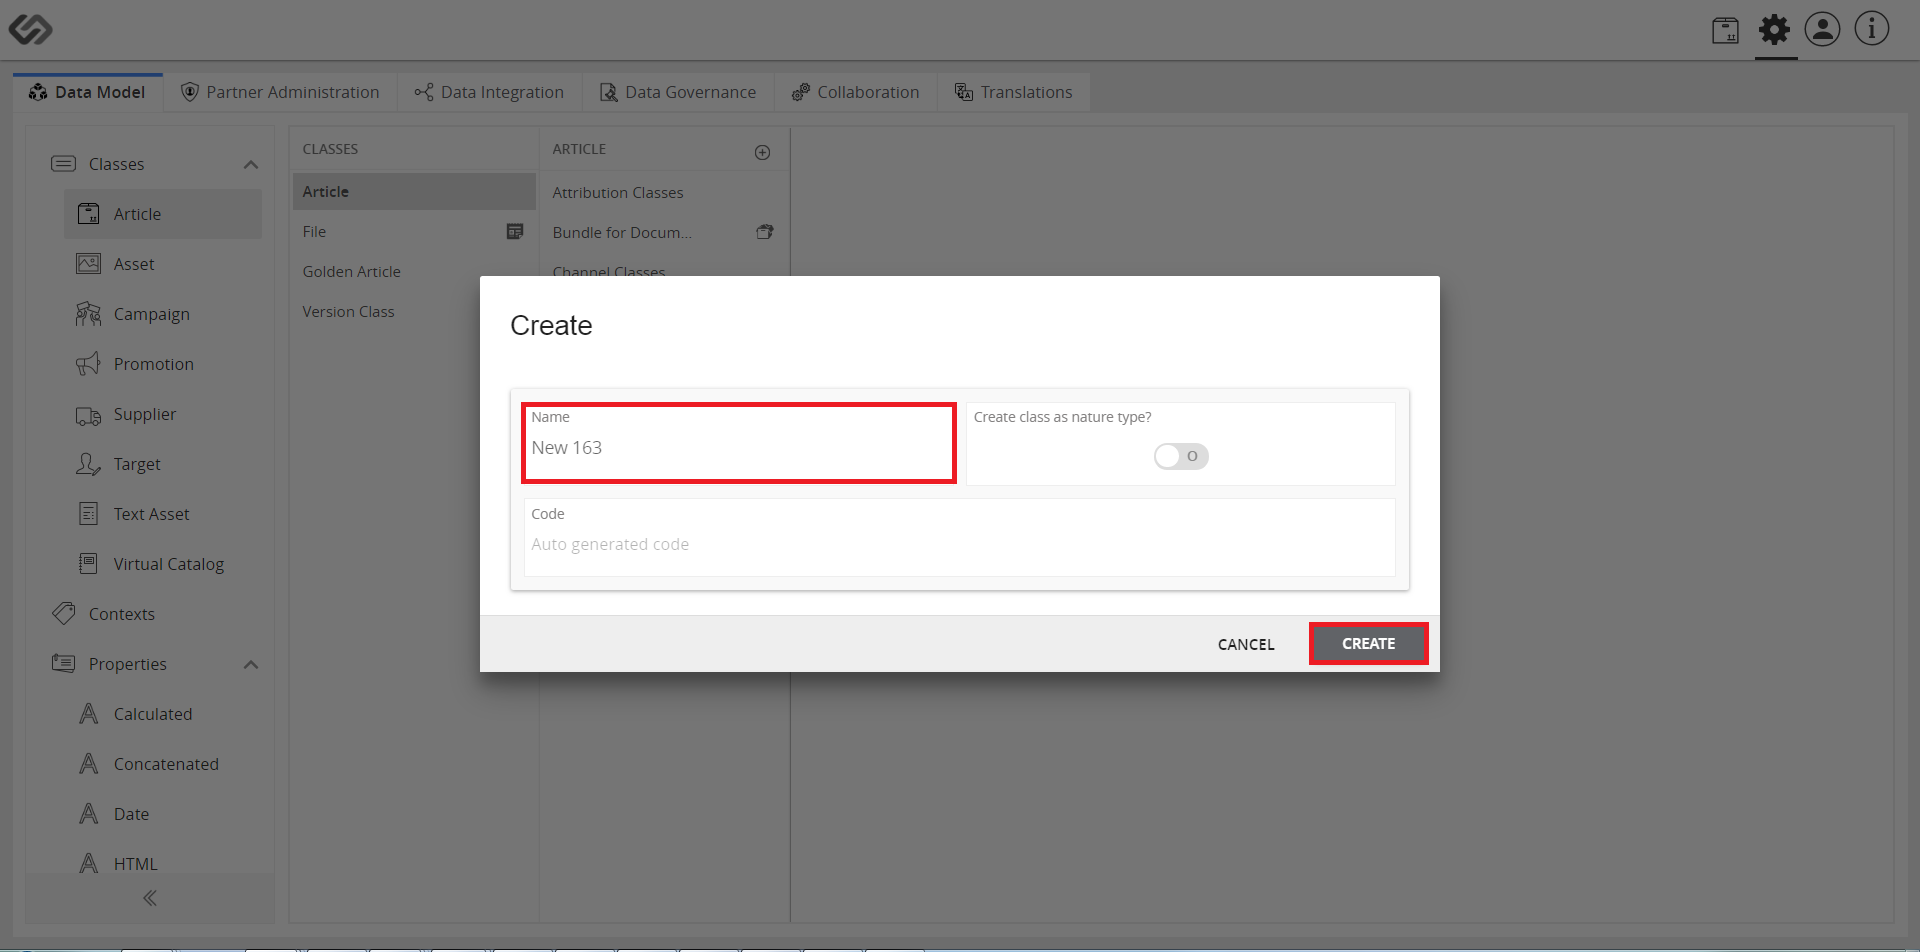Open the user profile icon
1920x952 pixels.
click(1822, 29)
